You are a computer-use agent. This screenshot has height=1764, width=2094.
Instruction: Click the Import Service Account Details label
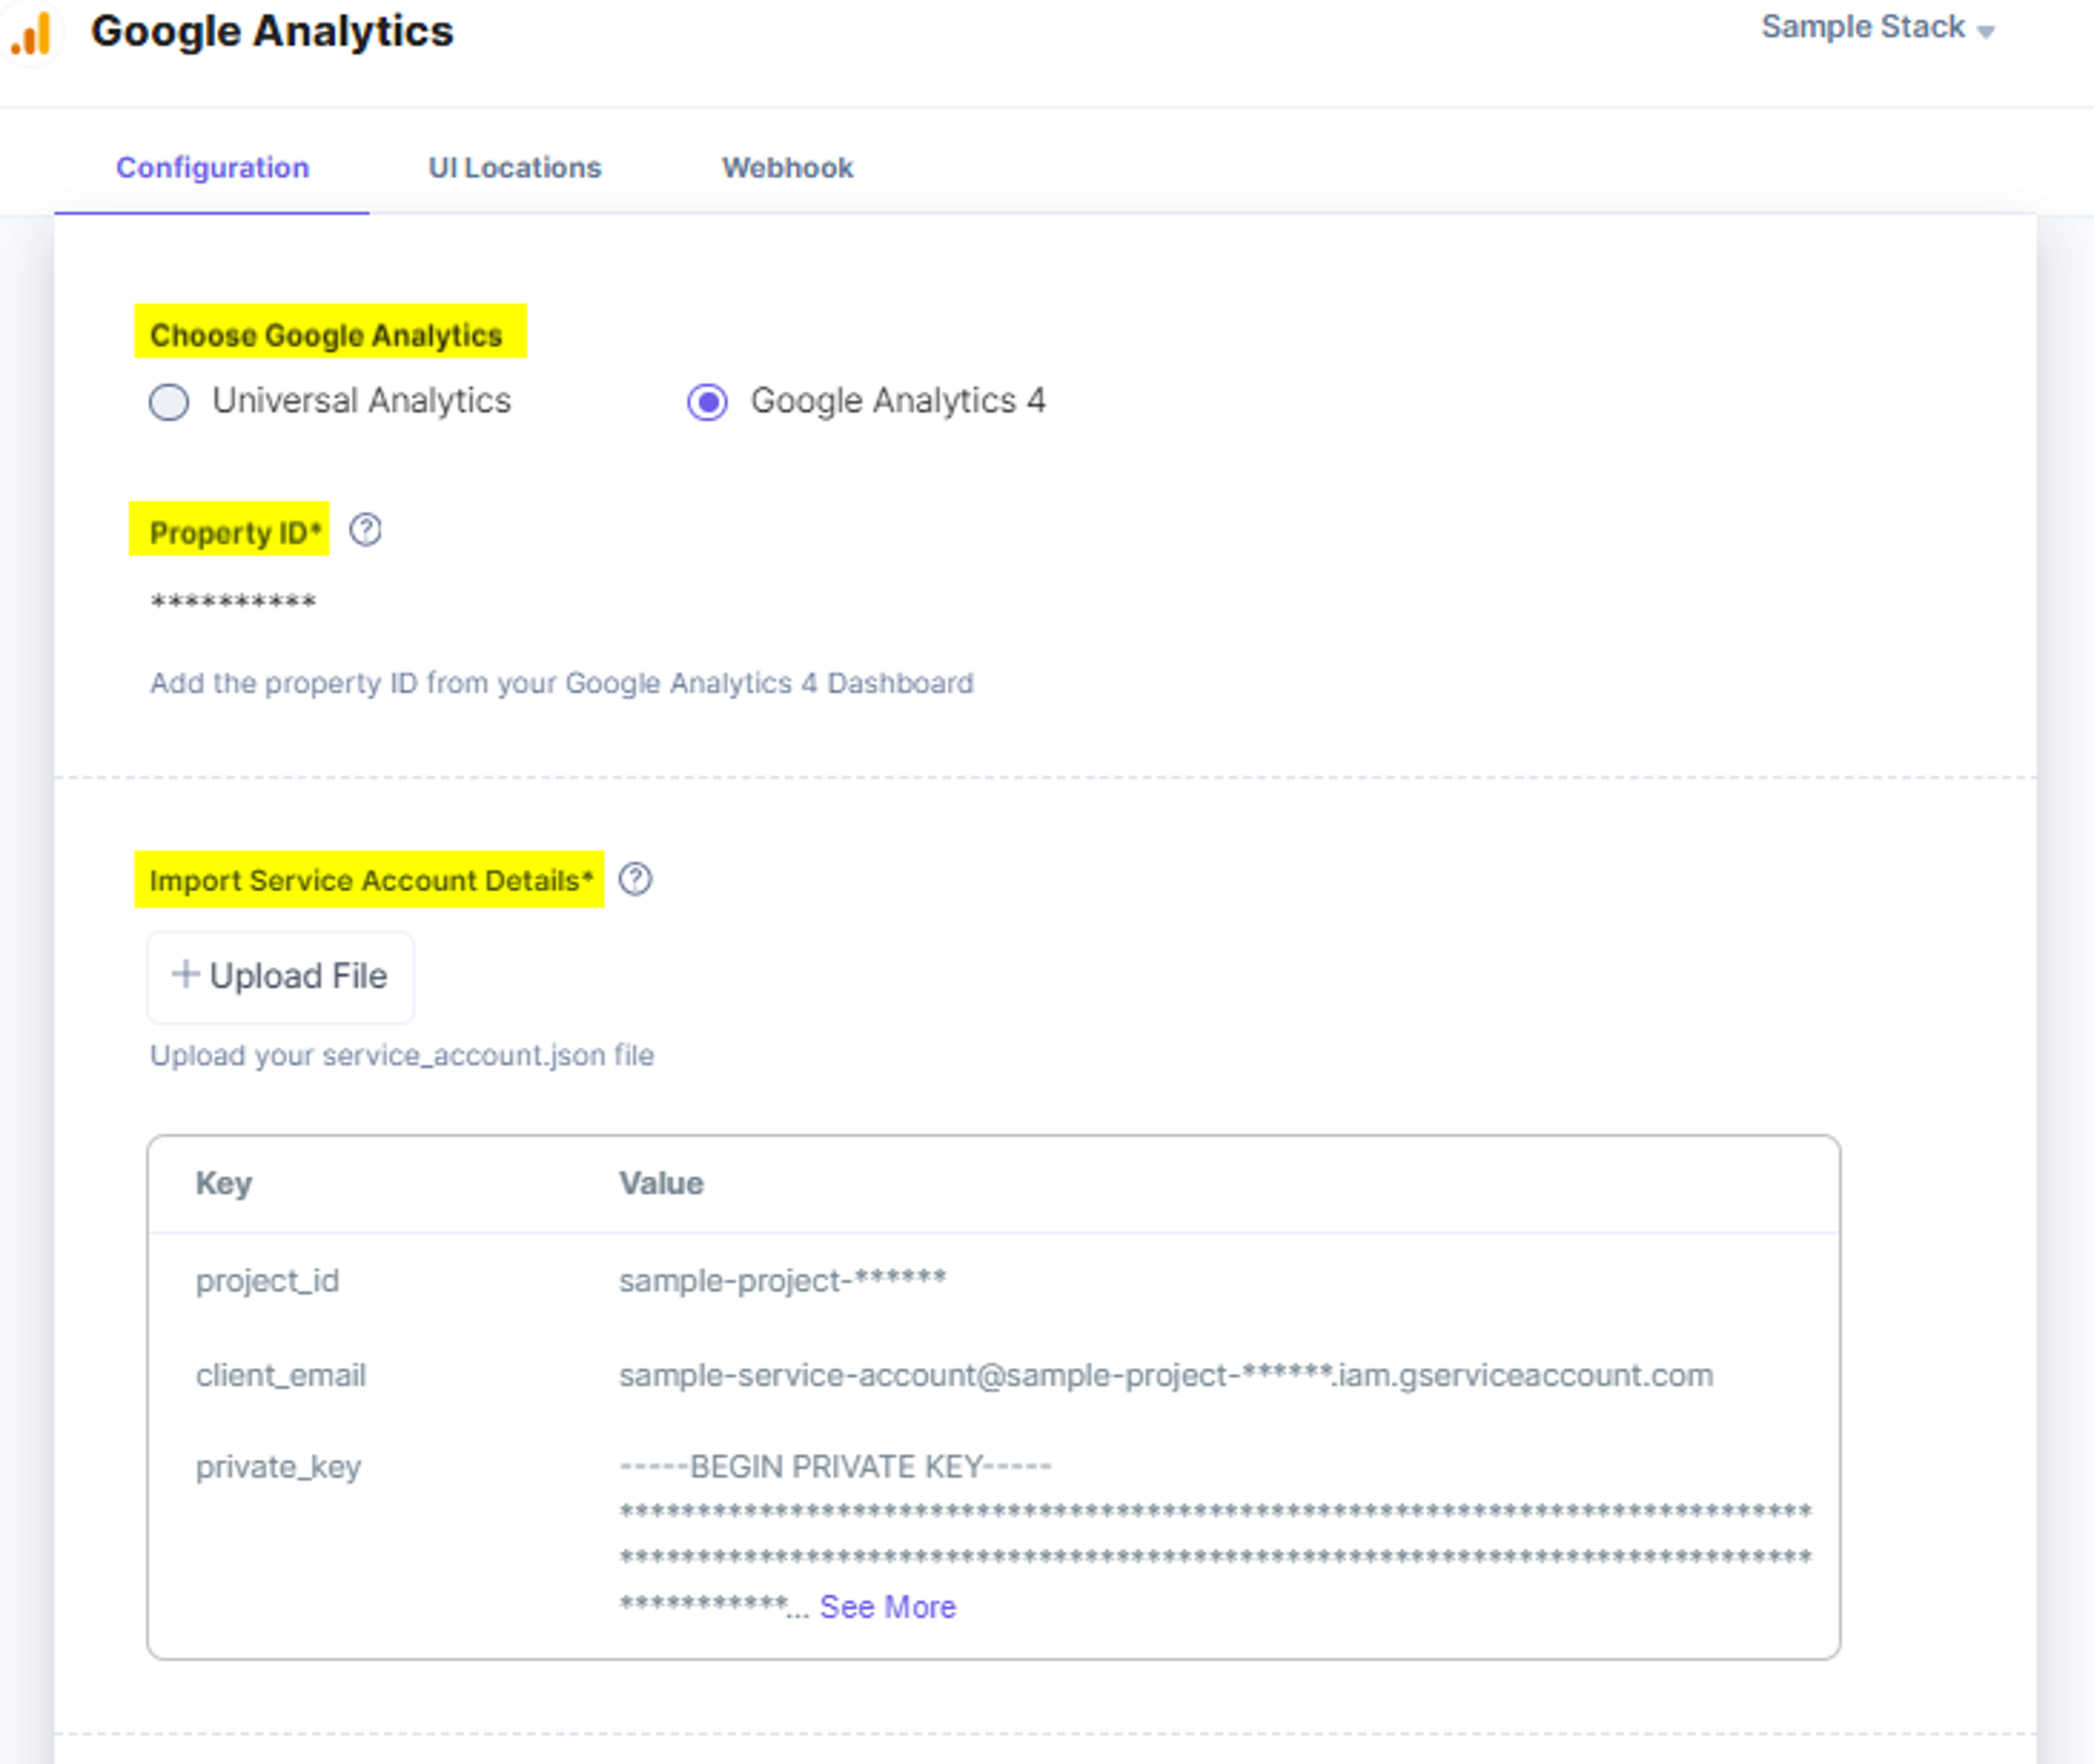coord(371,880)
